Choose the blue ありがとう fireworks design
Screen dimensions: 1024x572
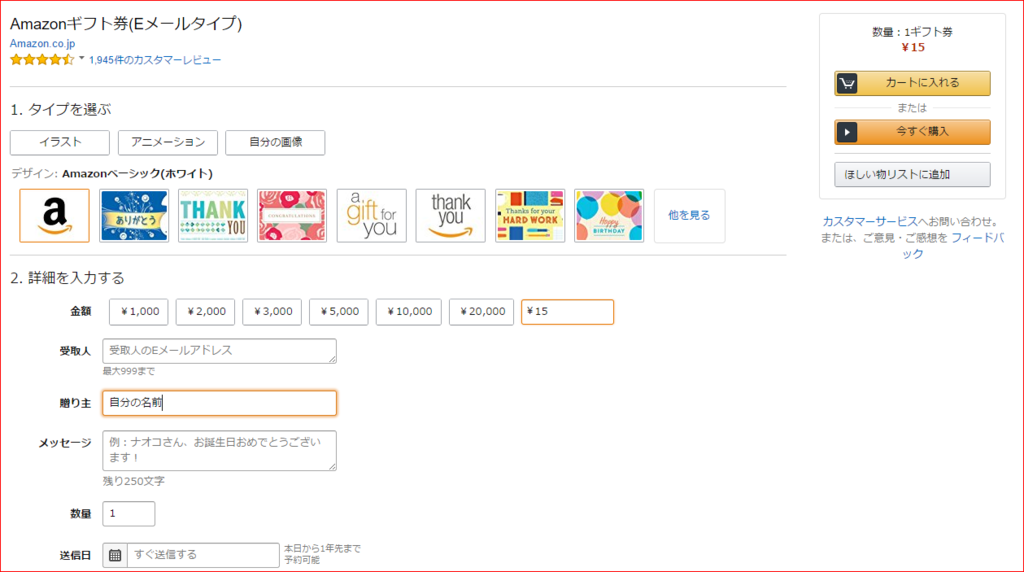click(x=134, y=215)
